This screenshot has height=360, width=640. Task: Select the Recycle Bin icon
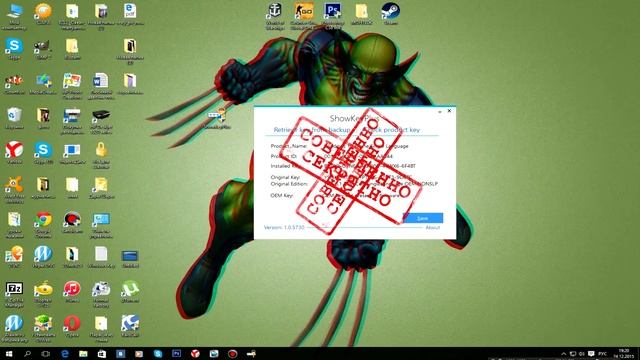pyautogui.click(x=14, y=118)
